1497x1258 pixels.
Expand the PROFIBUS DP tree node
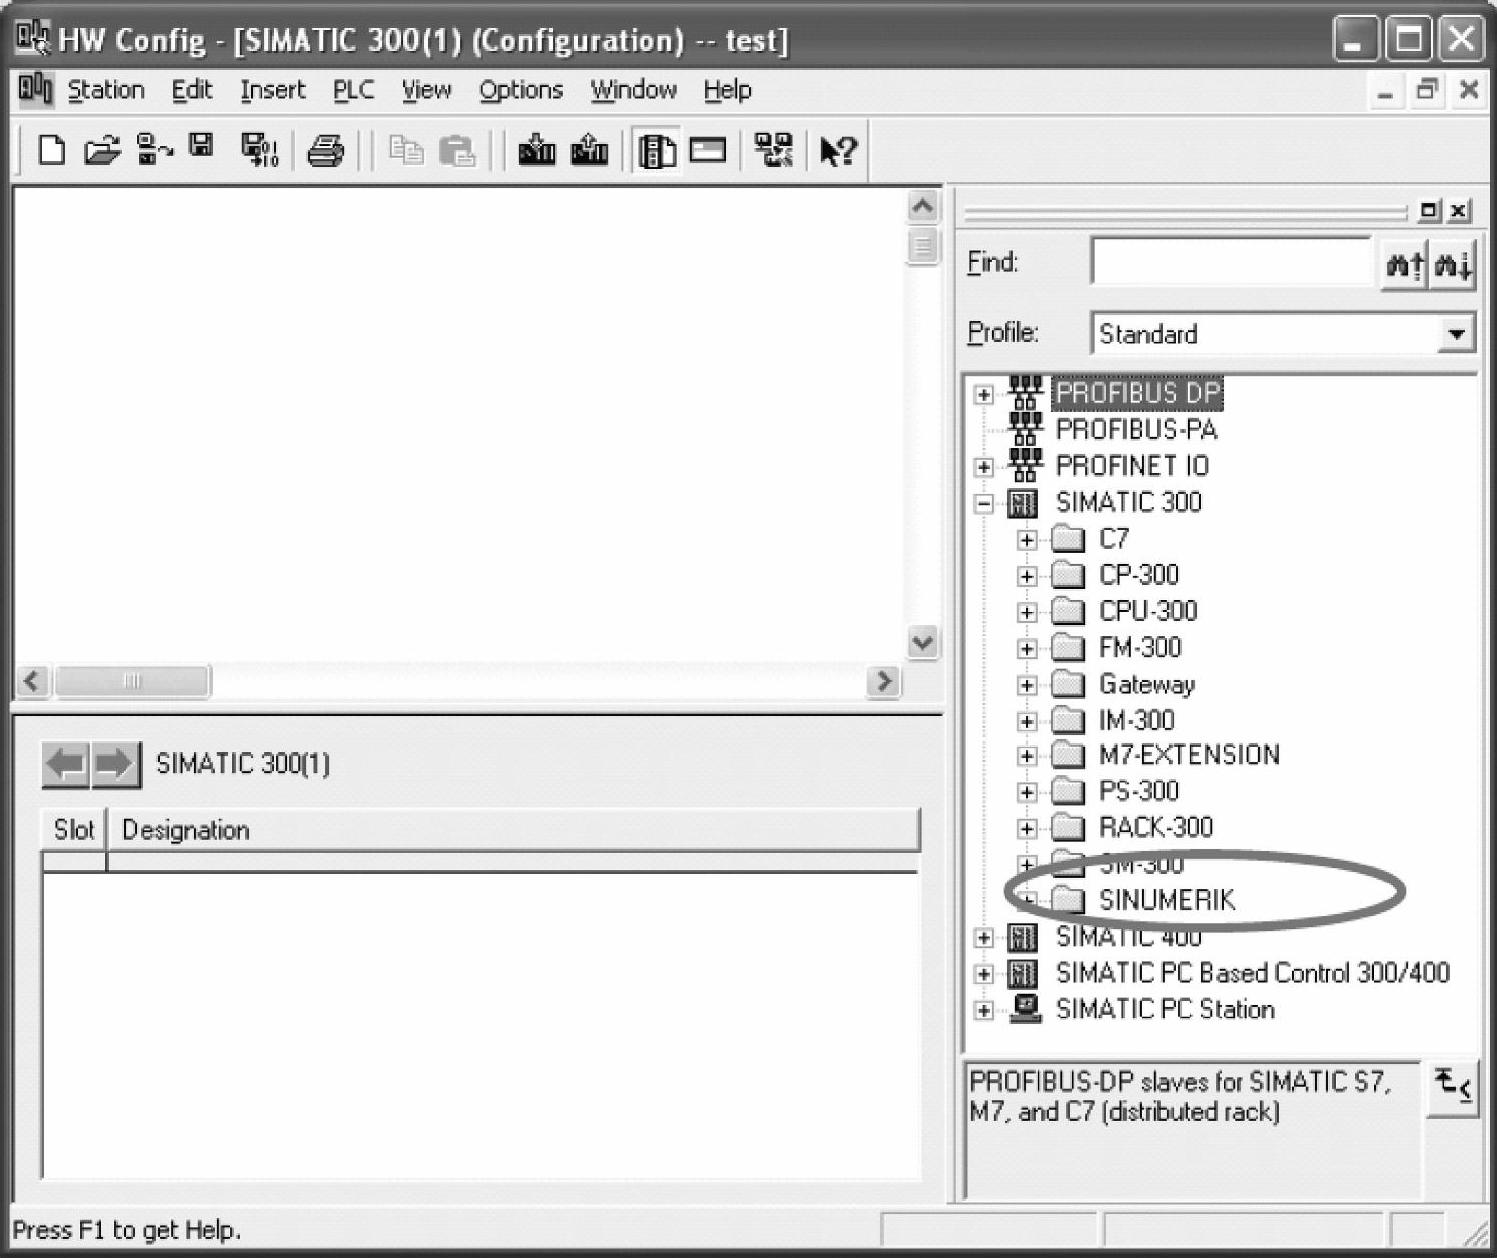point(984,394)
